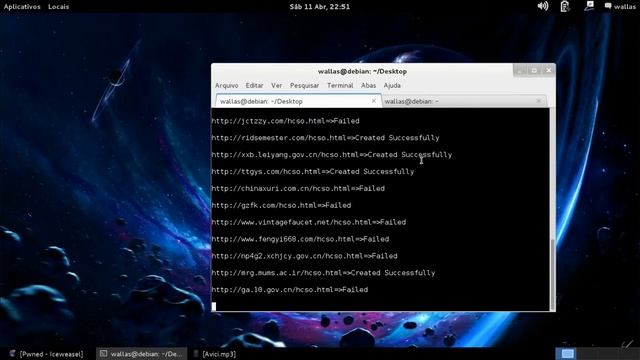Click the terminal icon in the taskbar
Viewport: 640px width, 360px height.
click(x=104, y=353)
